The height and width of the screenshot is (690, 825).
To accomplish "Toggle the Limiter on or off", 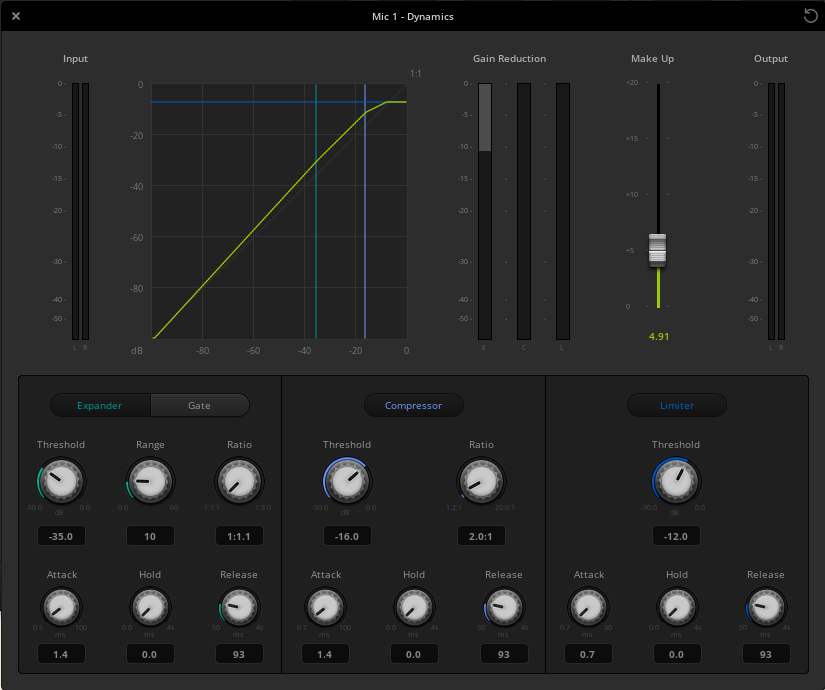I will click(677, 405).
